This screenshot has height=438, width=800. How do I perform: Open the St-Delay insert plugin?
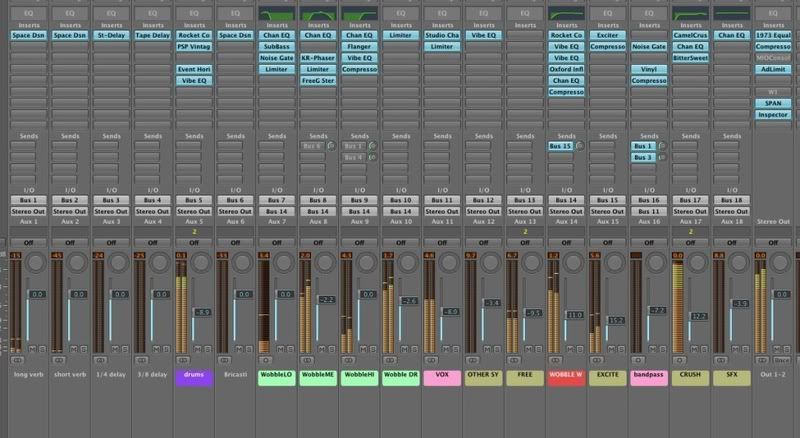pos(111,35)
